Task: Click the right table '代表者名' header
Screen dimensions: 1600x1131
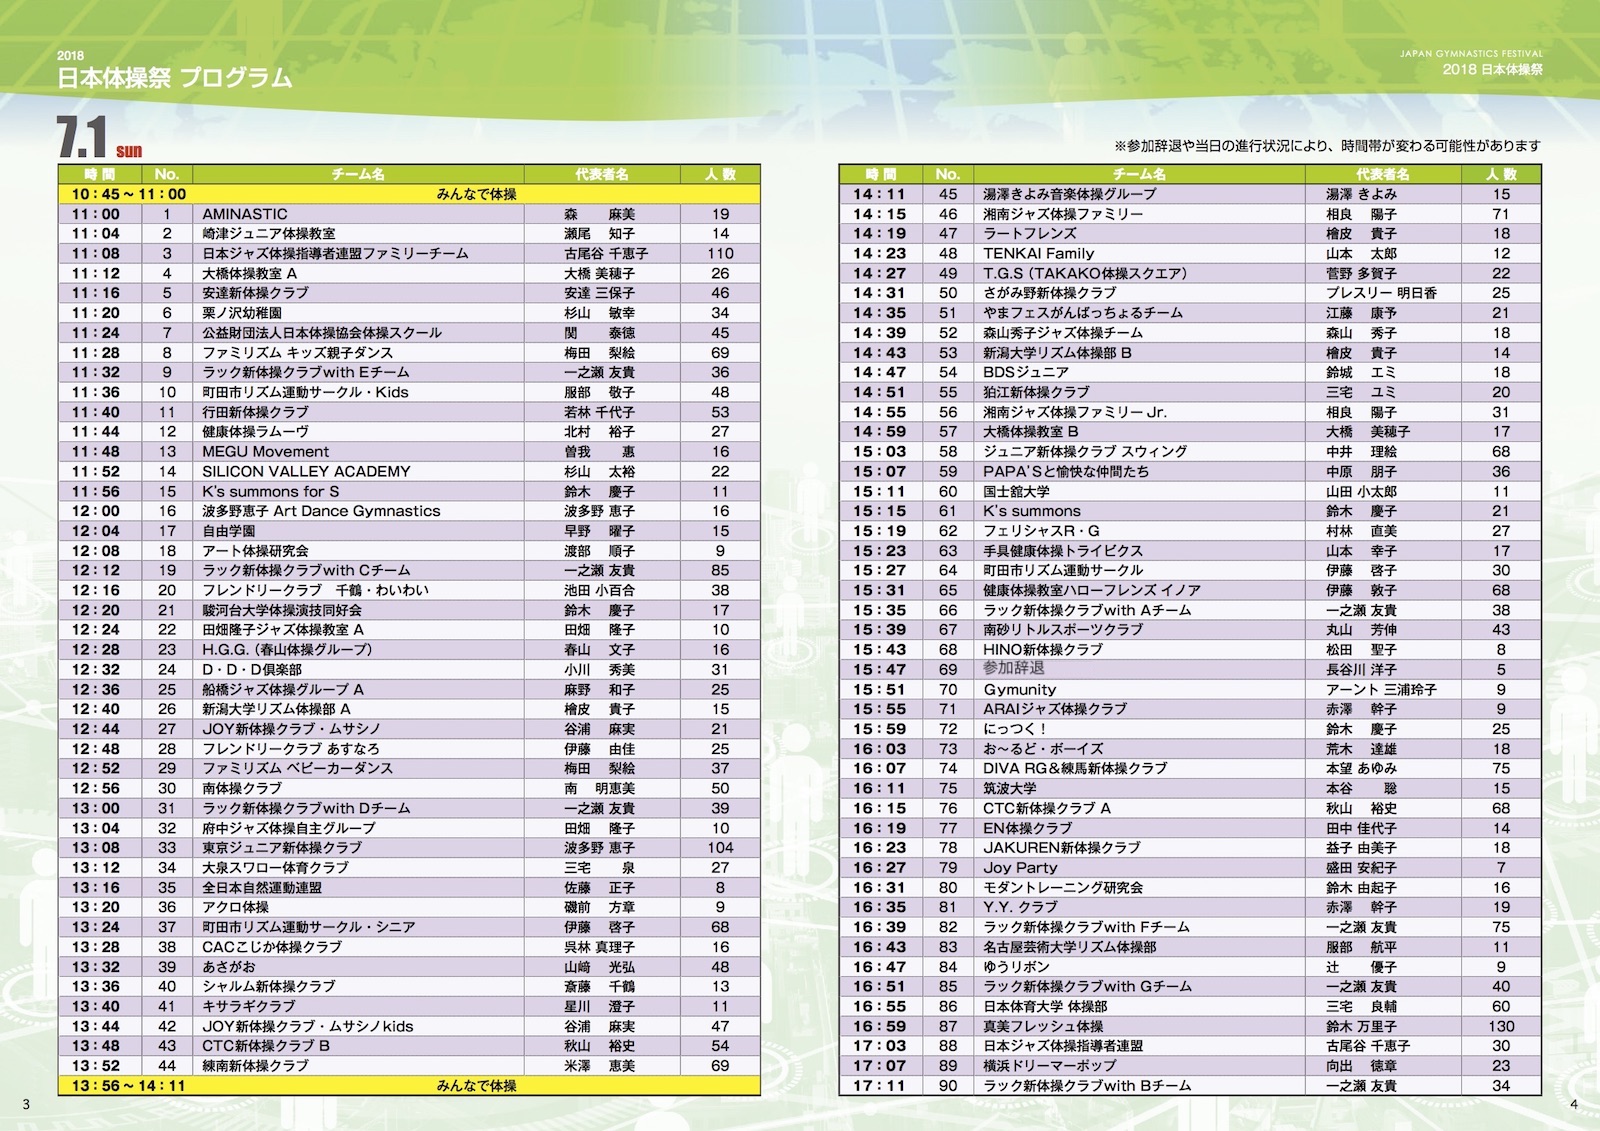Action: pyautogui.click(x=1383, y=174)
